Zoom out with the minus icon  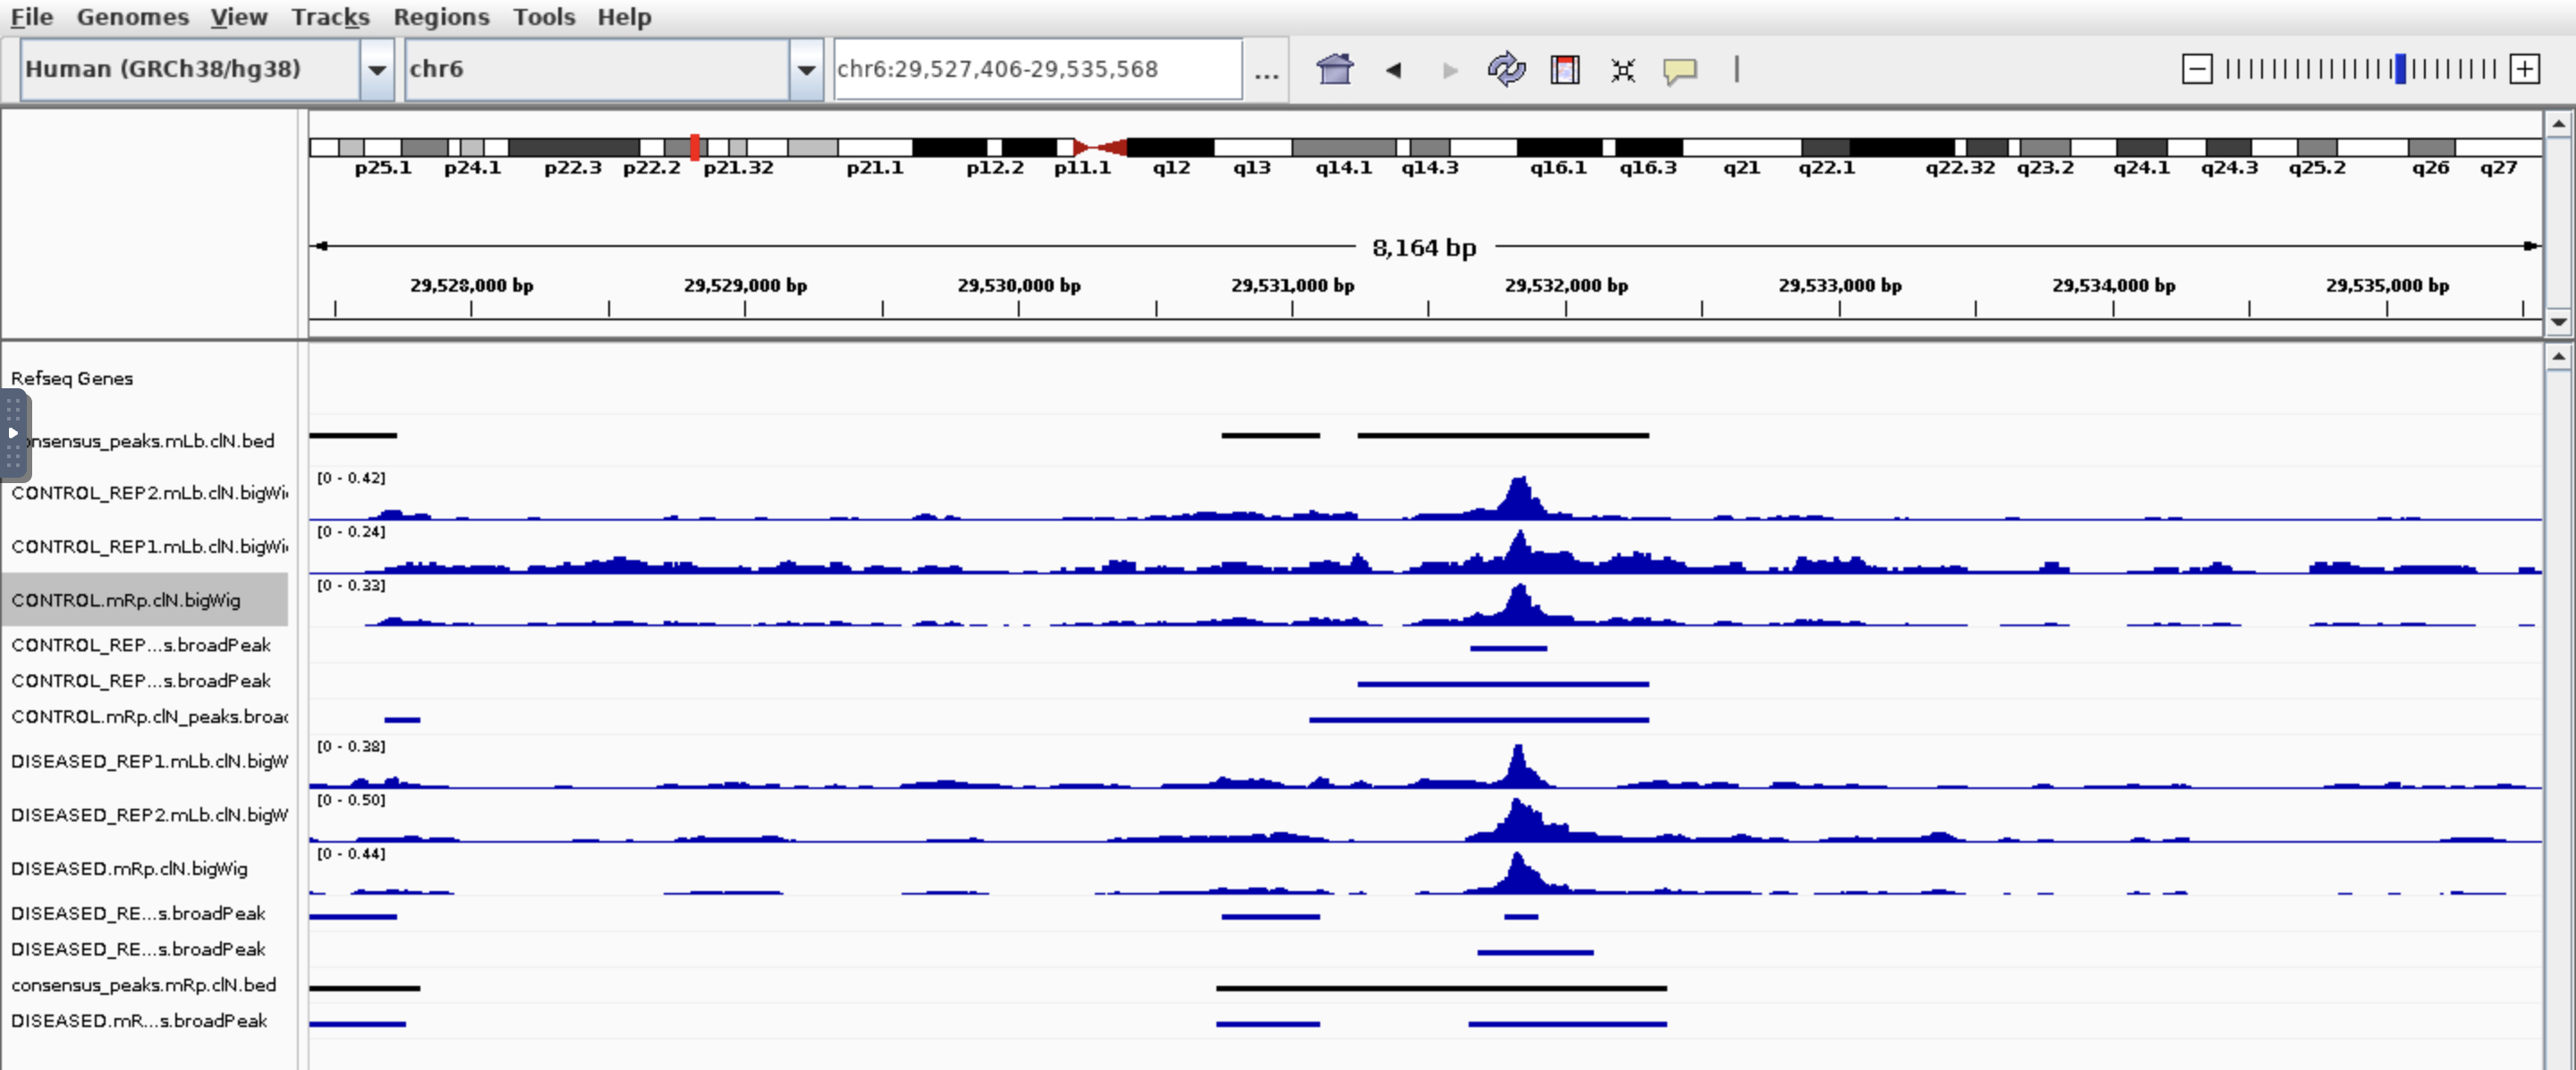(2196, 69)
